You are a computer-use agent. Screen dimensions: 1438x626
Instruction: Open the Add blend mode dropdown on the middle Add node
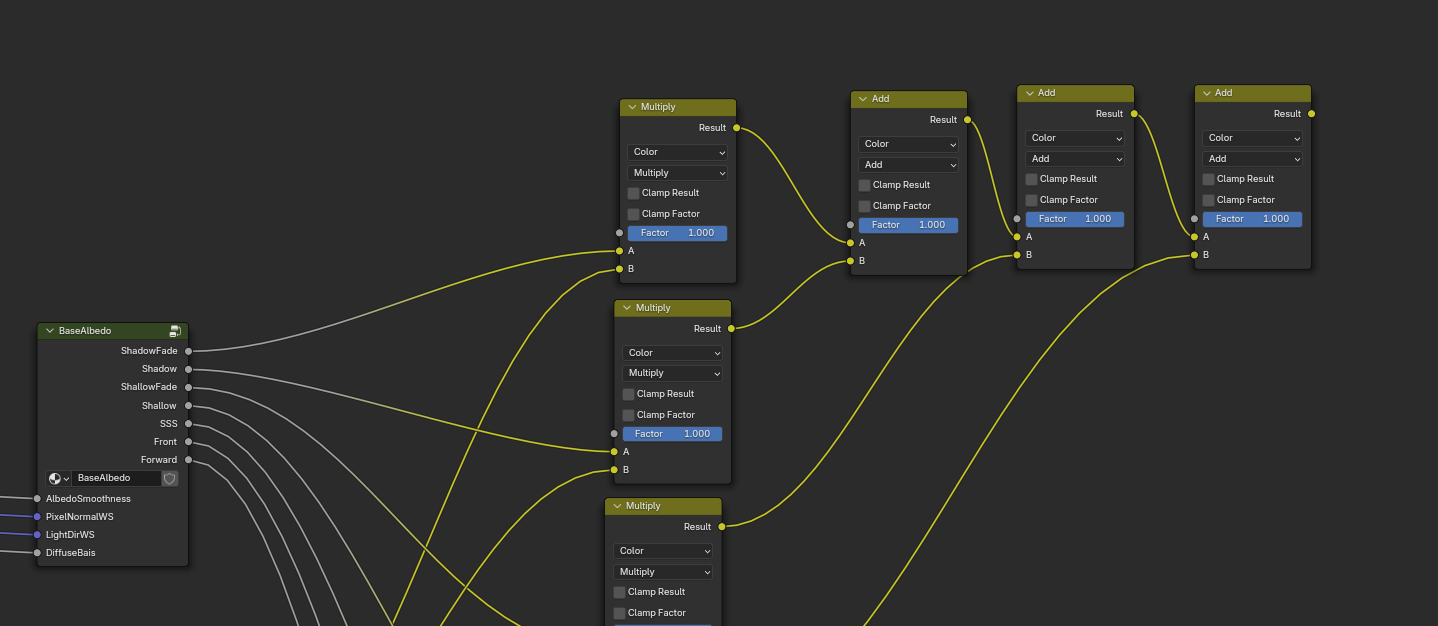pos(1075,159)
